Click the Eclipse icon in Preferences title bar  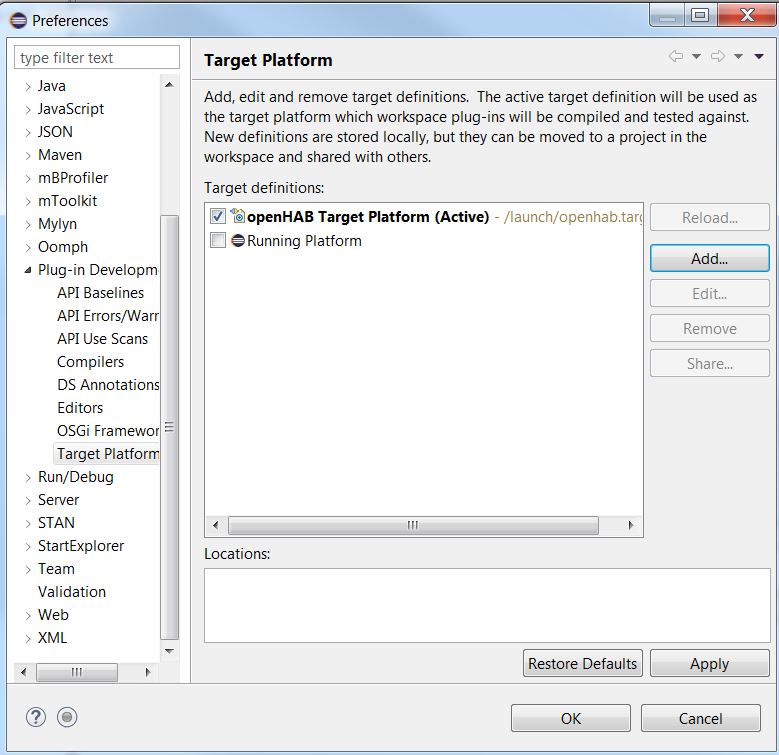click(x=18, y=20)
